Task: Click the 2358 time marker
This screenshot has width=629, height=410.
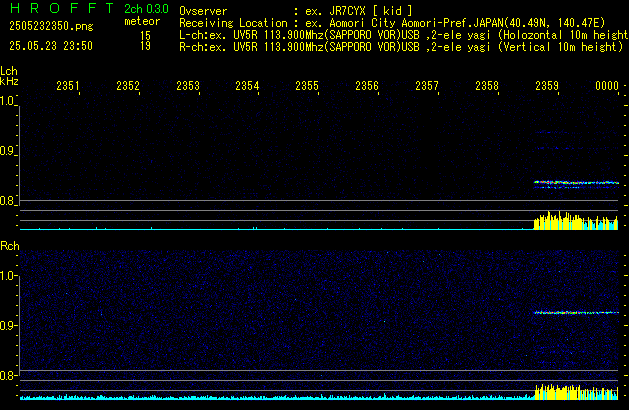Action: pos(487,86)
